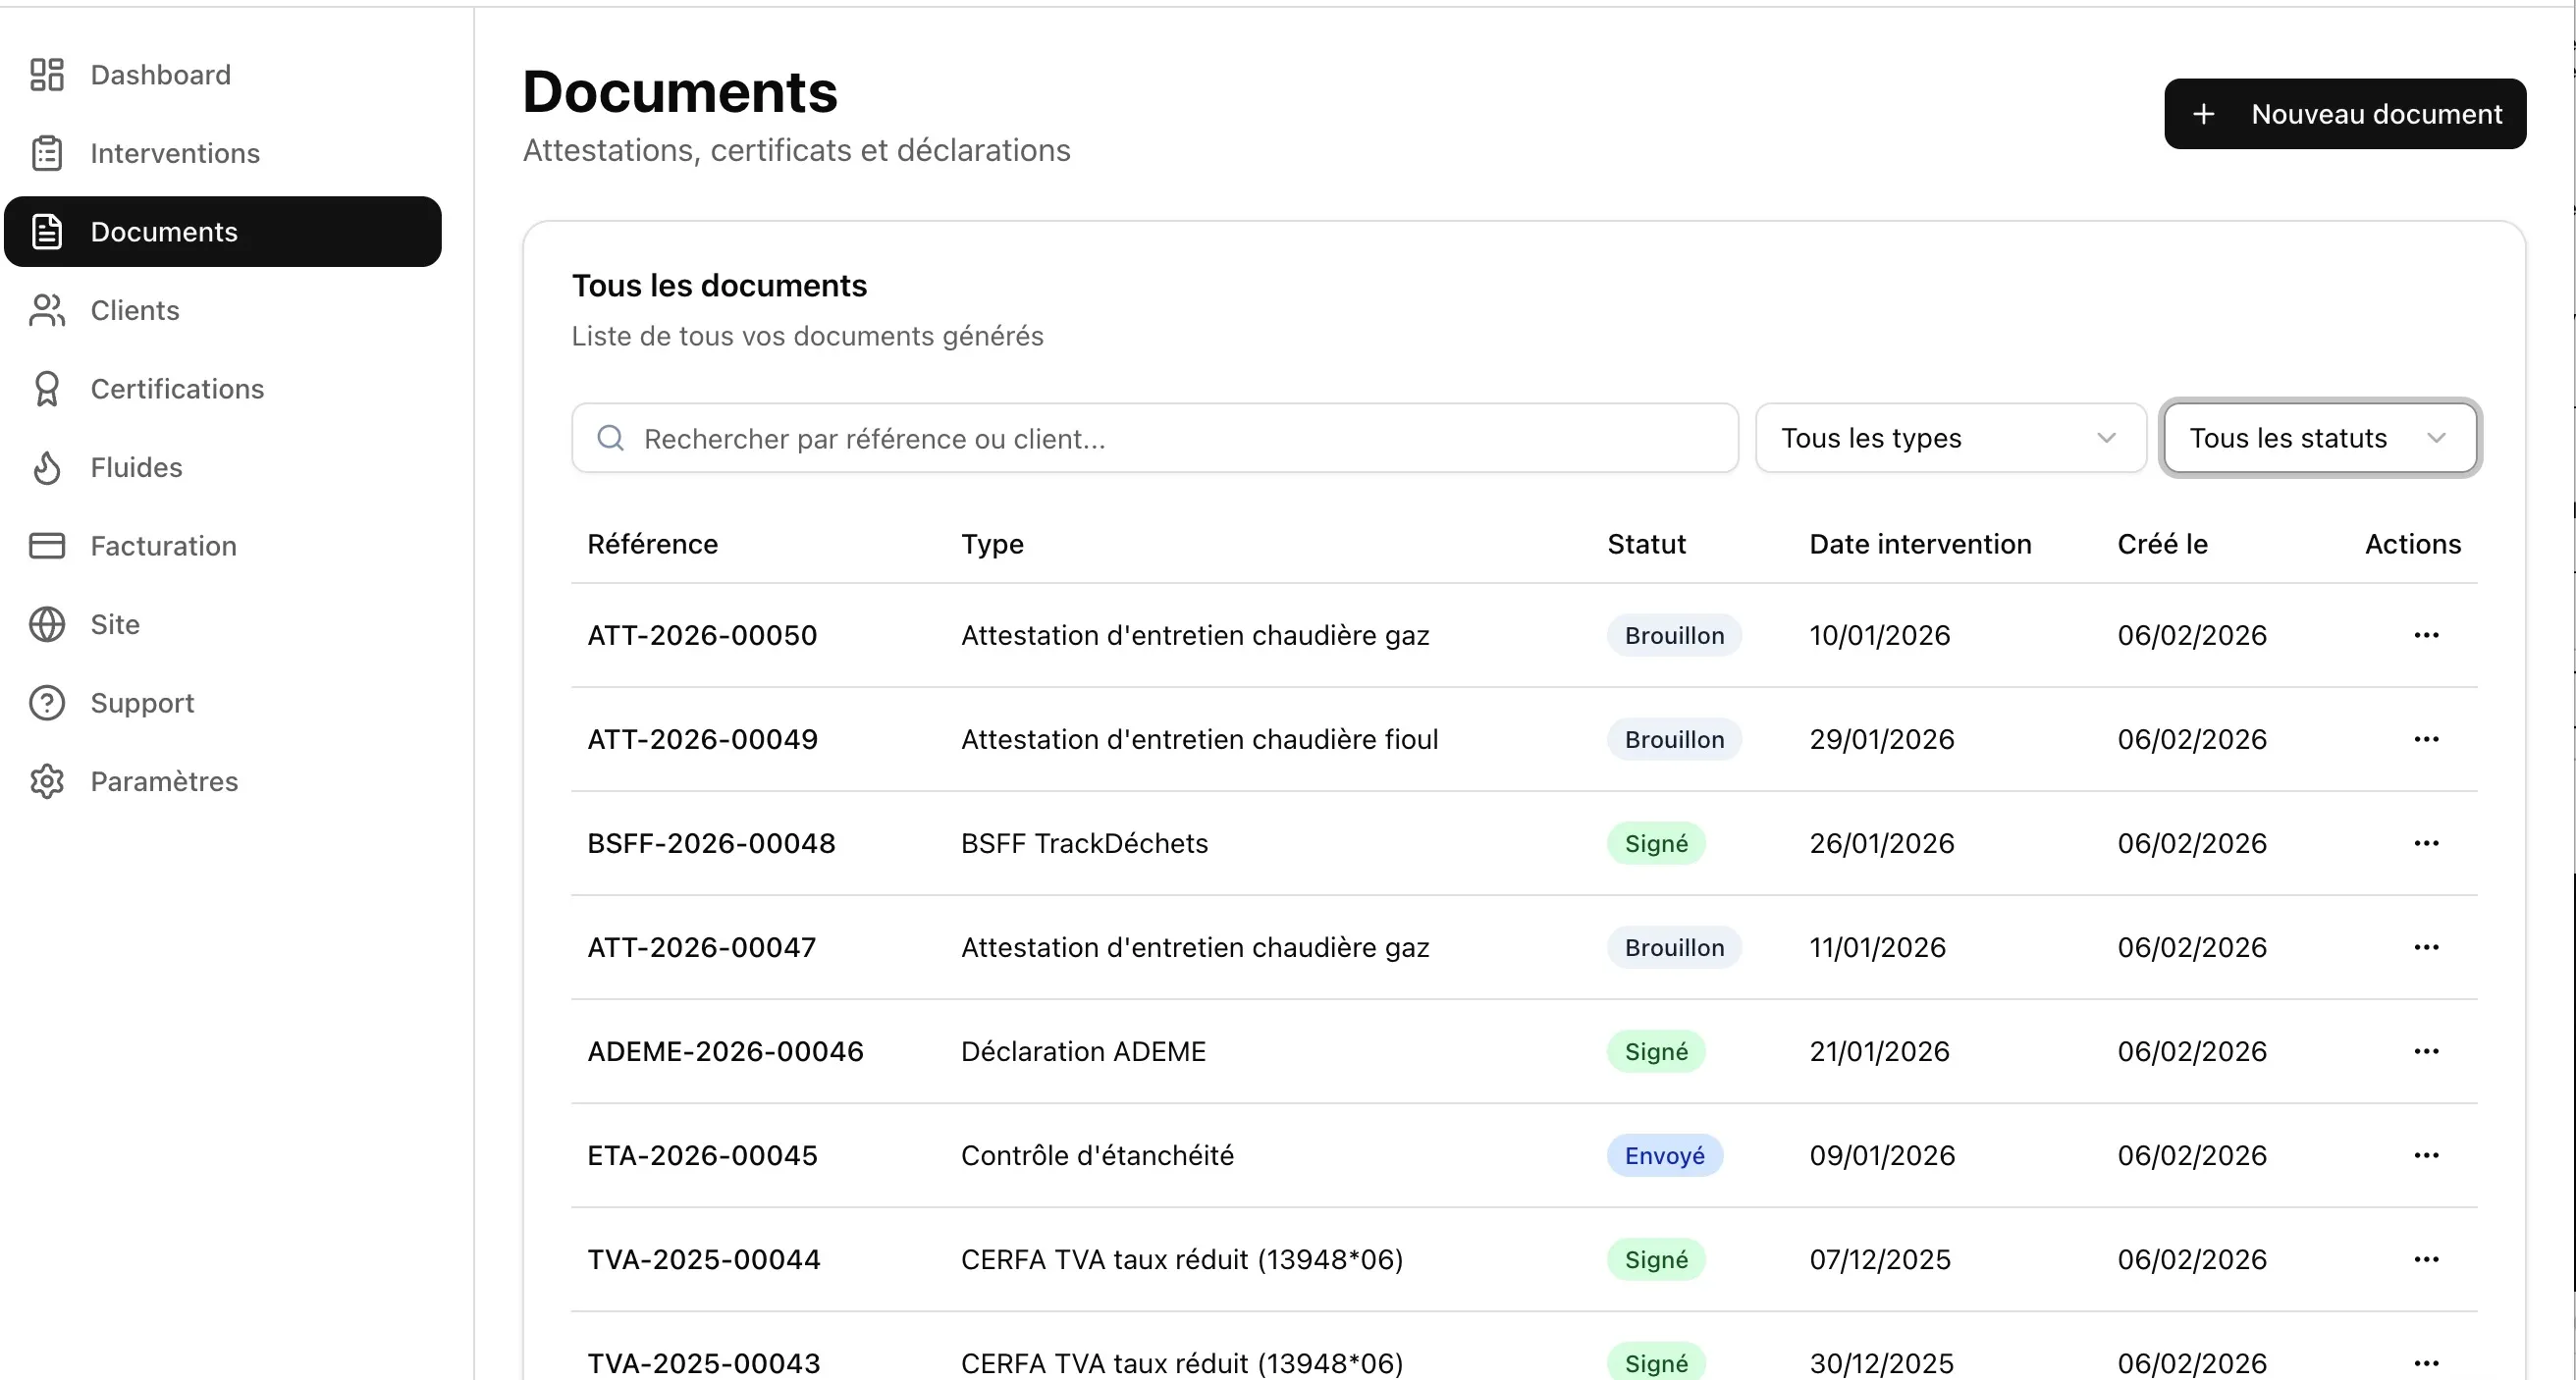
Task: Open actions menu for BSFF-2026-00048
Action: tap(2428, 843)
